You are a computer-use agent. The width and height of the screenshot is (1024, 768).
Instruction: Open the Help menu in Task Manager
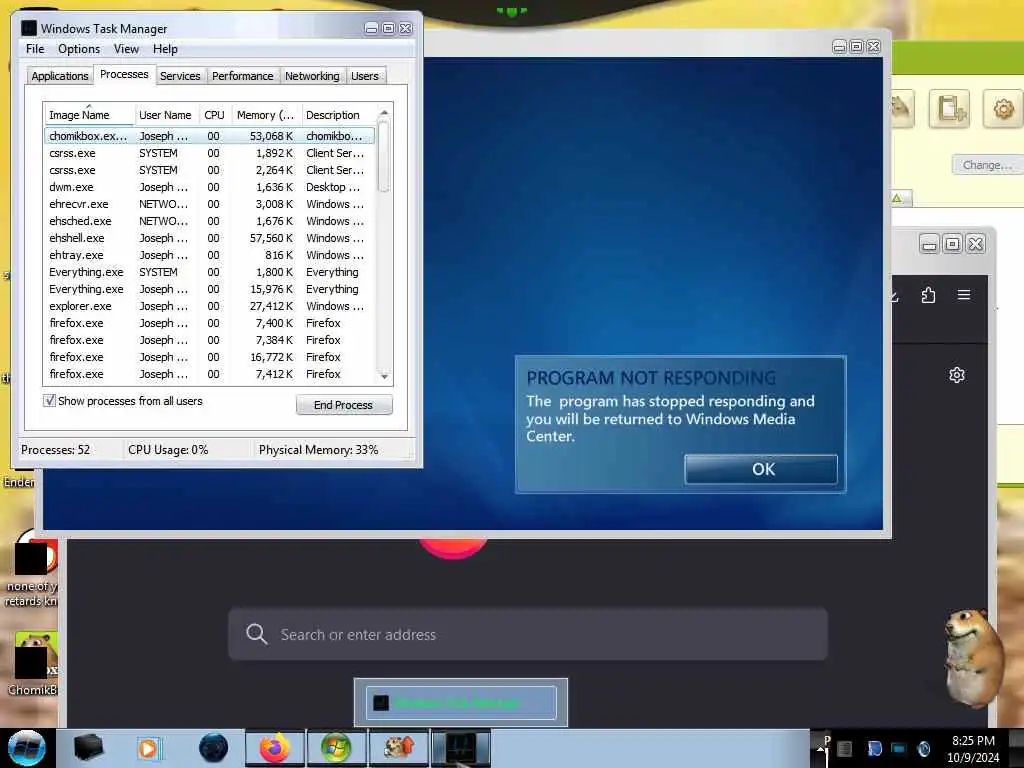point(165,49)
